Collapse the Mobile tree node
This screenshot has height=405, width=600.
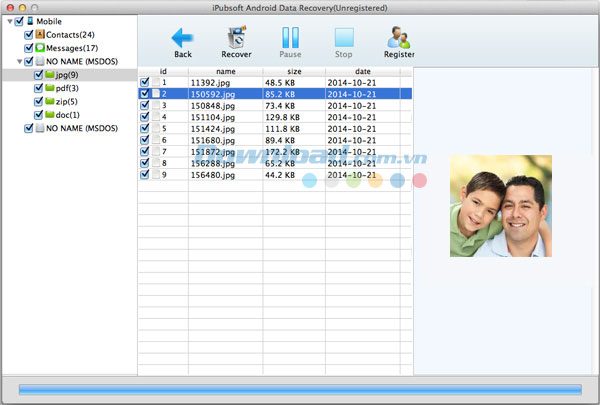pyautogui.click(x=10, y=21)
